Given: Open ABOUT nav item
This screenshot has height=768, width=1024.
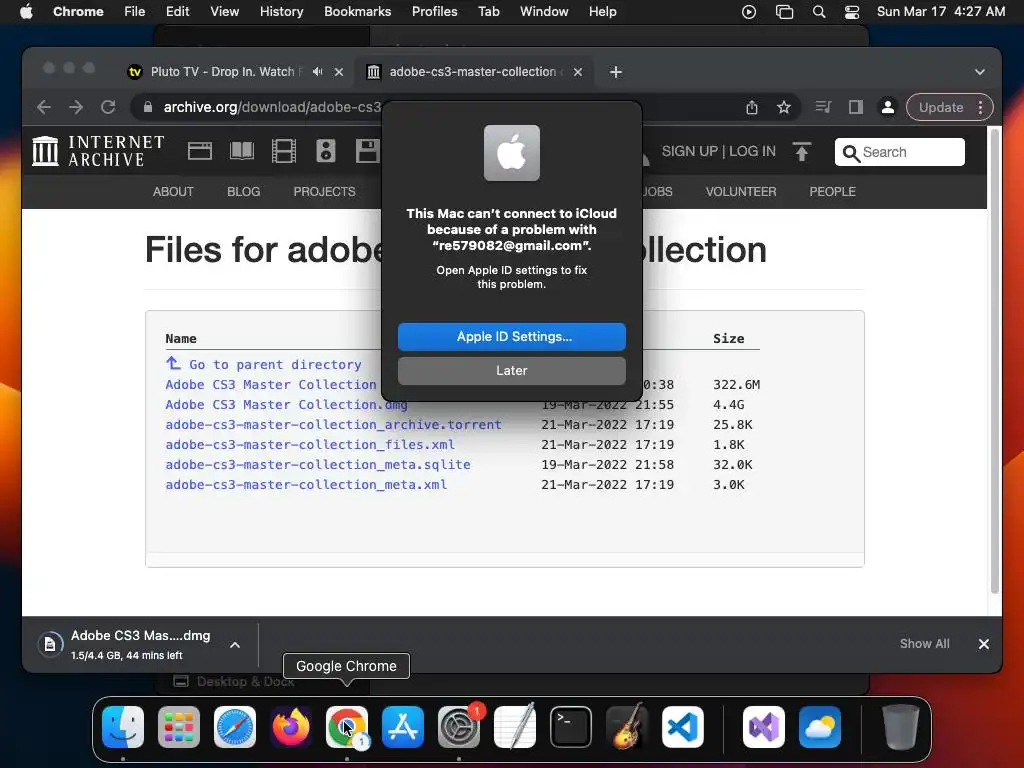Looking at the screenshot, I should (173, 191).
